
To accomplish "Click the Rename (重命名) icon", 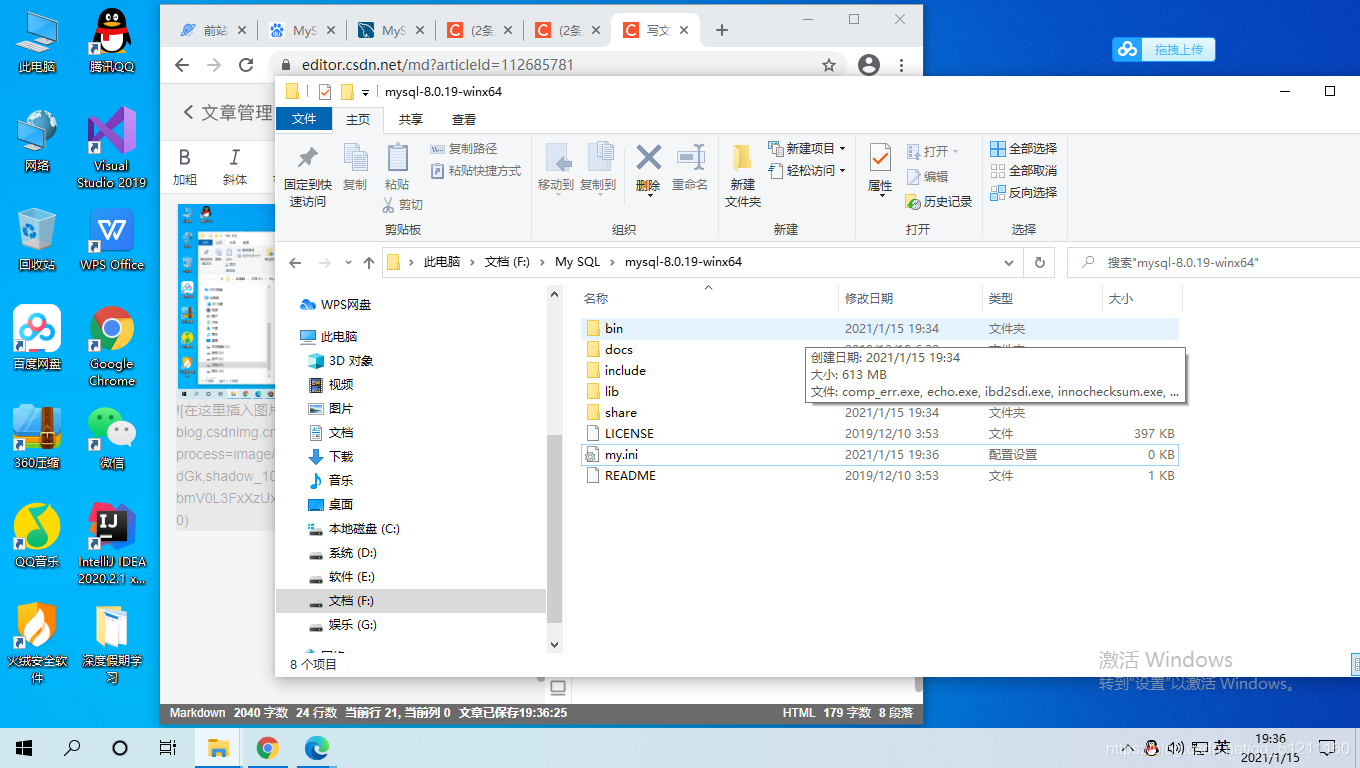I will pyautogui.click(x=690, y=157).
